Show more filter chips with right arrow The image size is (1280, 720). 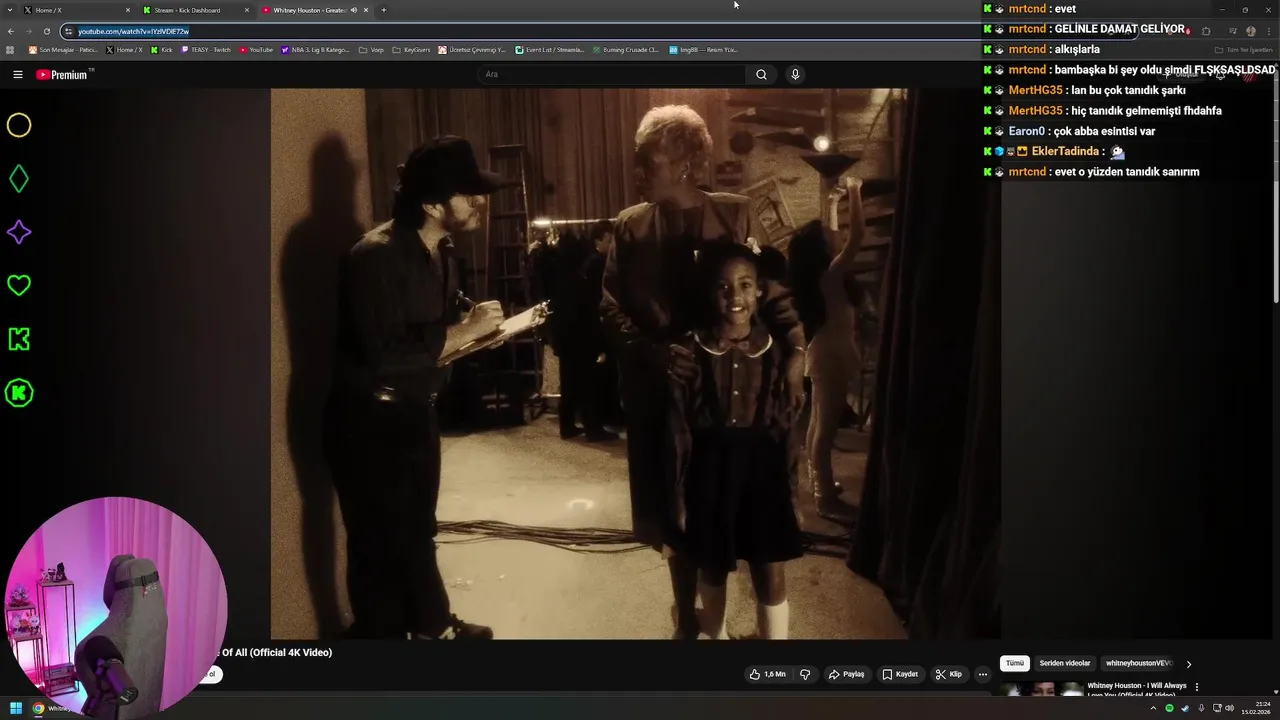pyautogui.click(x=1189, y=663)
